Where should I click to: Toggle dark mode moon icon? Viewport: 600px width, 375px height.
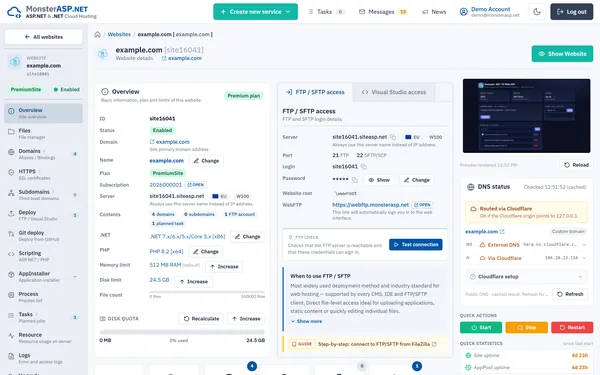pos(537,12)
